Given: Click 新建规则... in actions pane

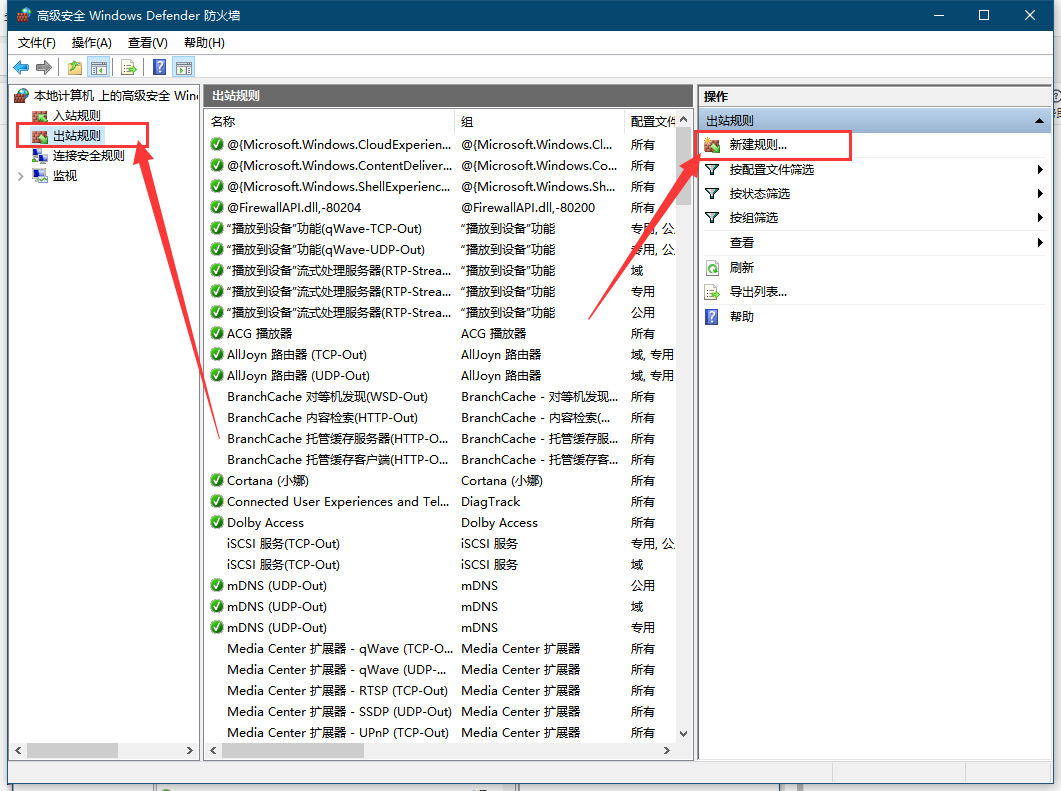Looking at the screenshot, I should click(x=758, y=145).
